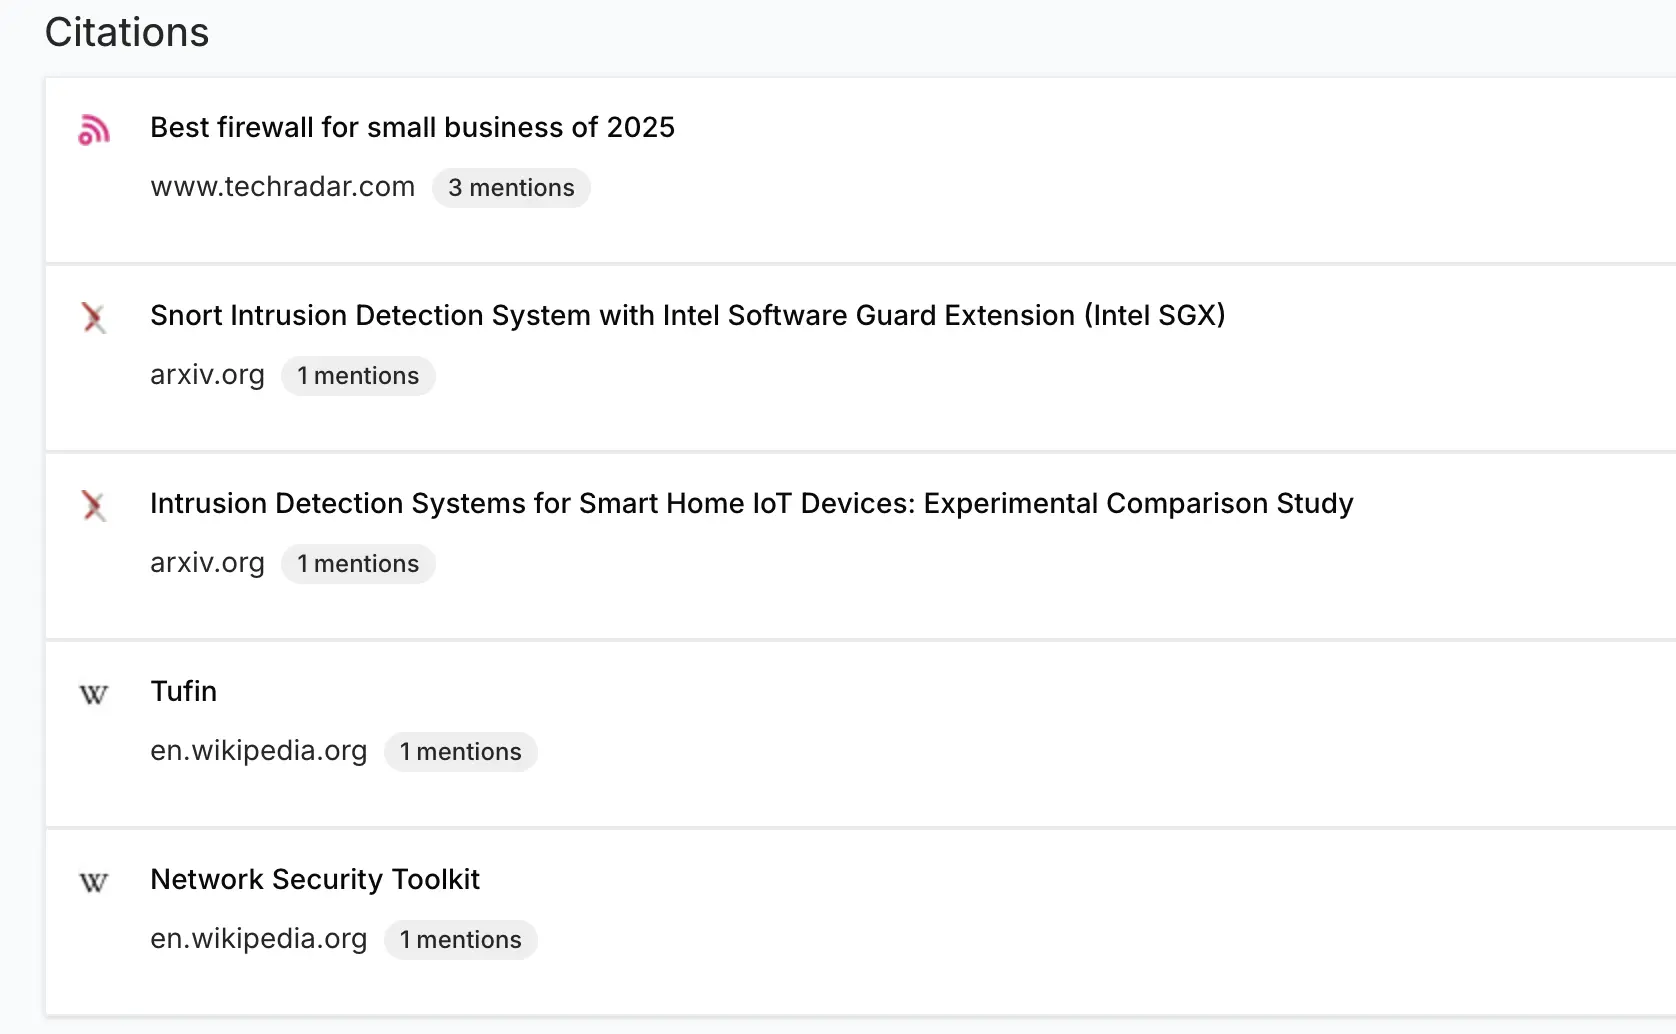
Task: Click arxiv.org under Smart Home IoT citation
Action: click(x=207, y=563)
